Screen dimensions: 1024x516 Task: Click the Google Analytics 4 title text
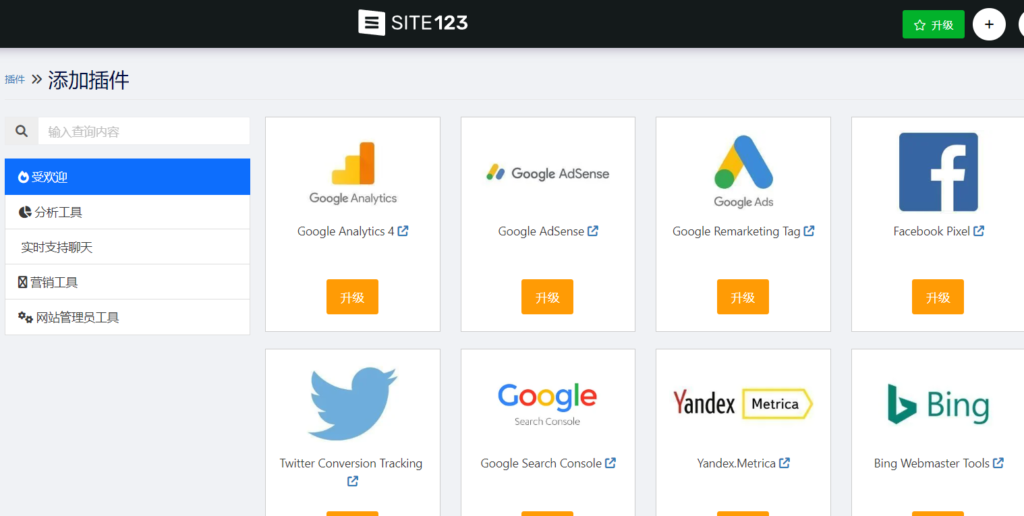point(345,231)
